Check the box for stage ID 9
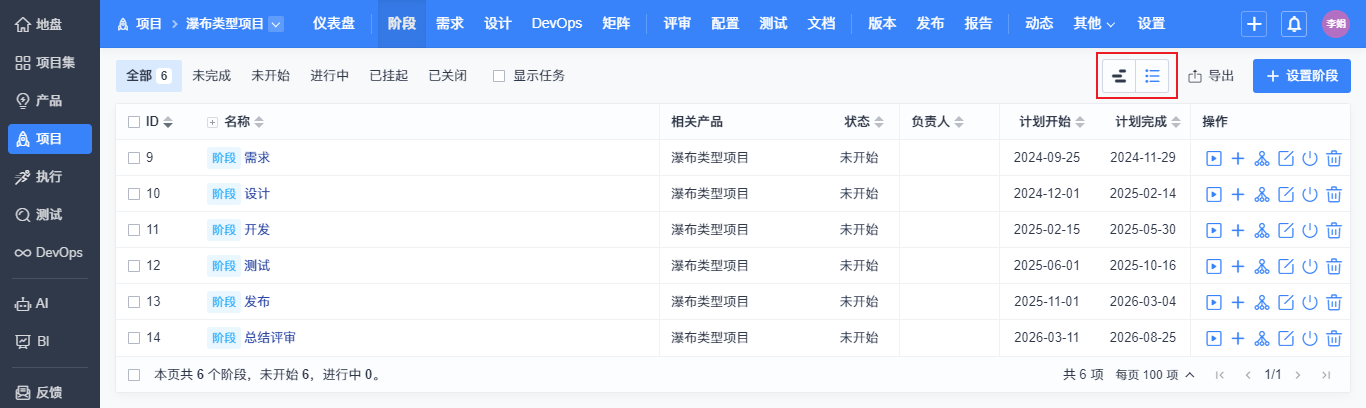This screenshot has height=408, width=1366. pyautogui.click(x=134, y=158)
